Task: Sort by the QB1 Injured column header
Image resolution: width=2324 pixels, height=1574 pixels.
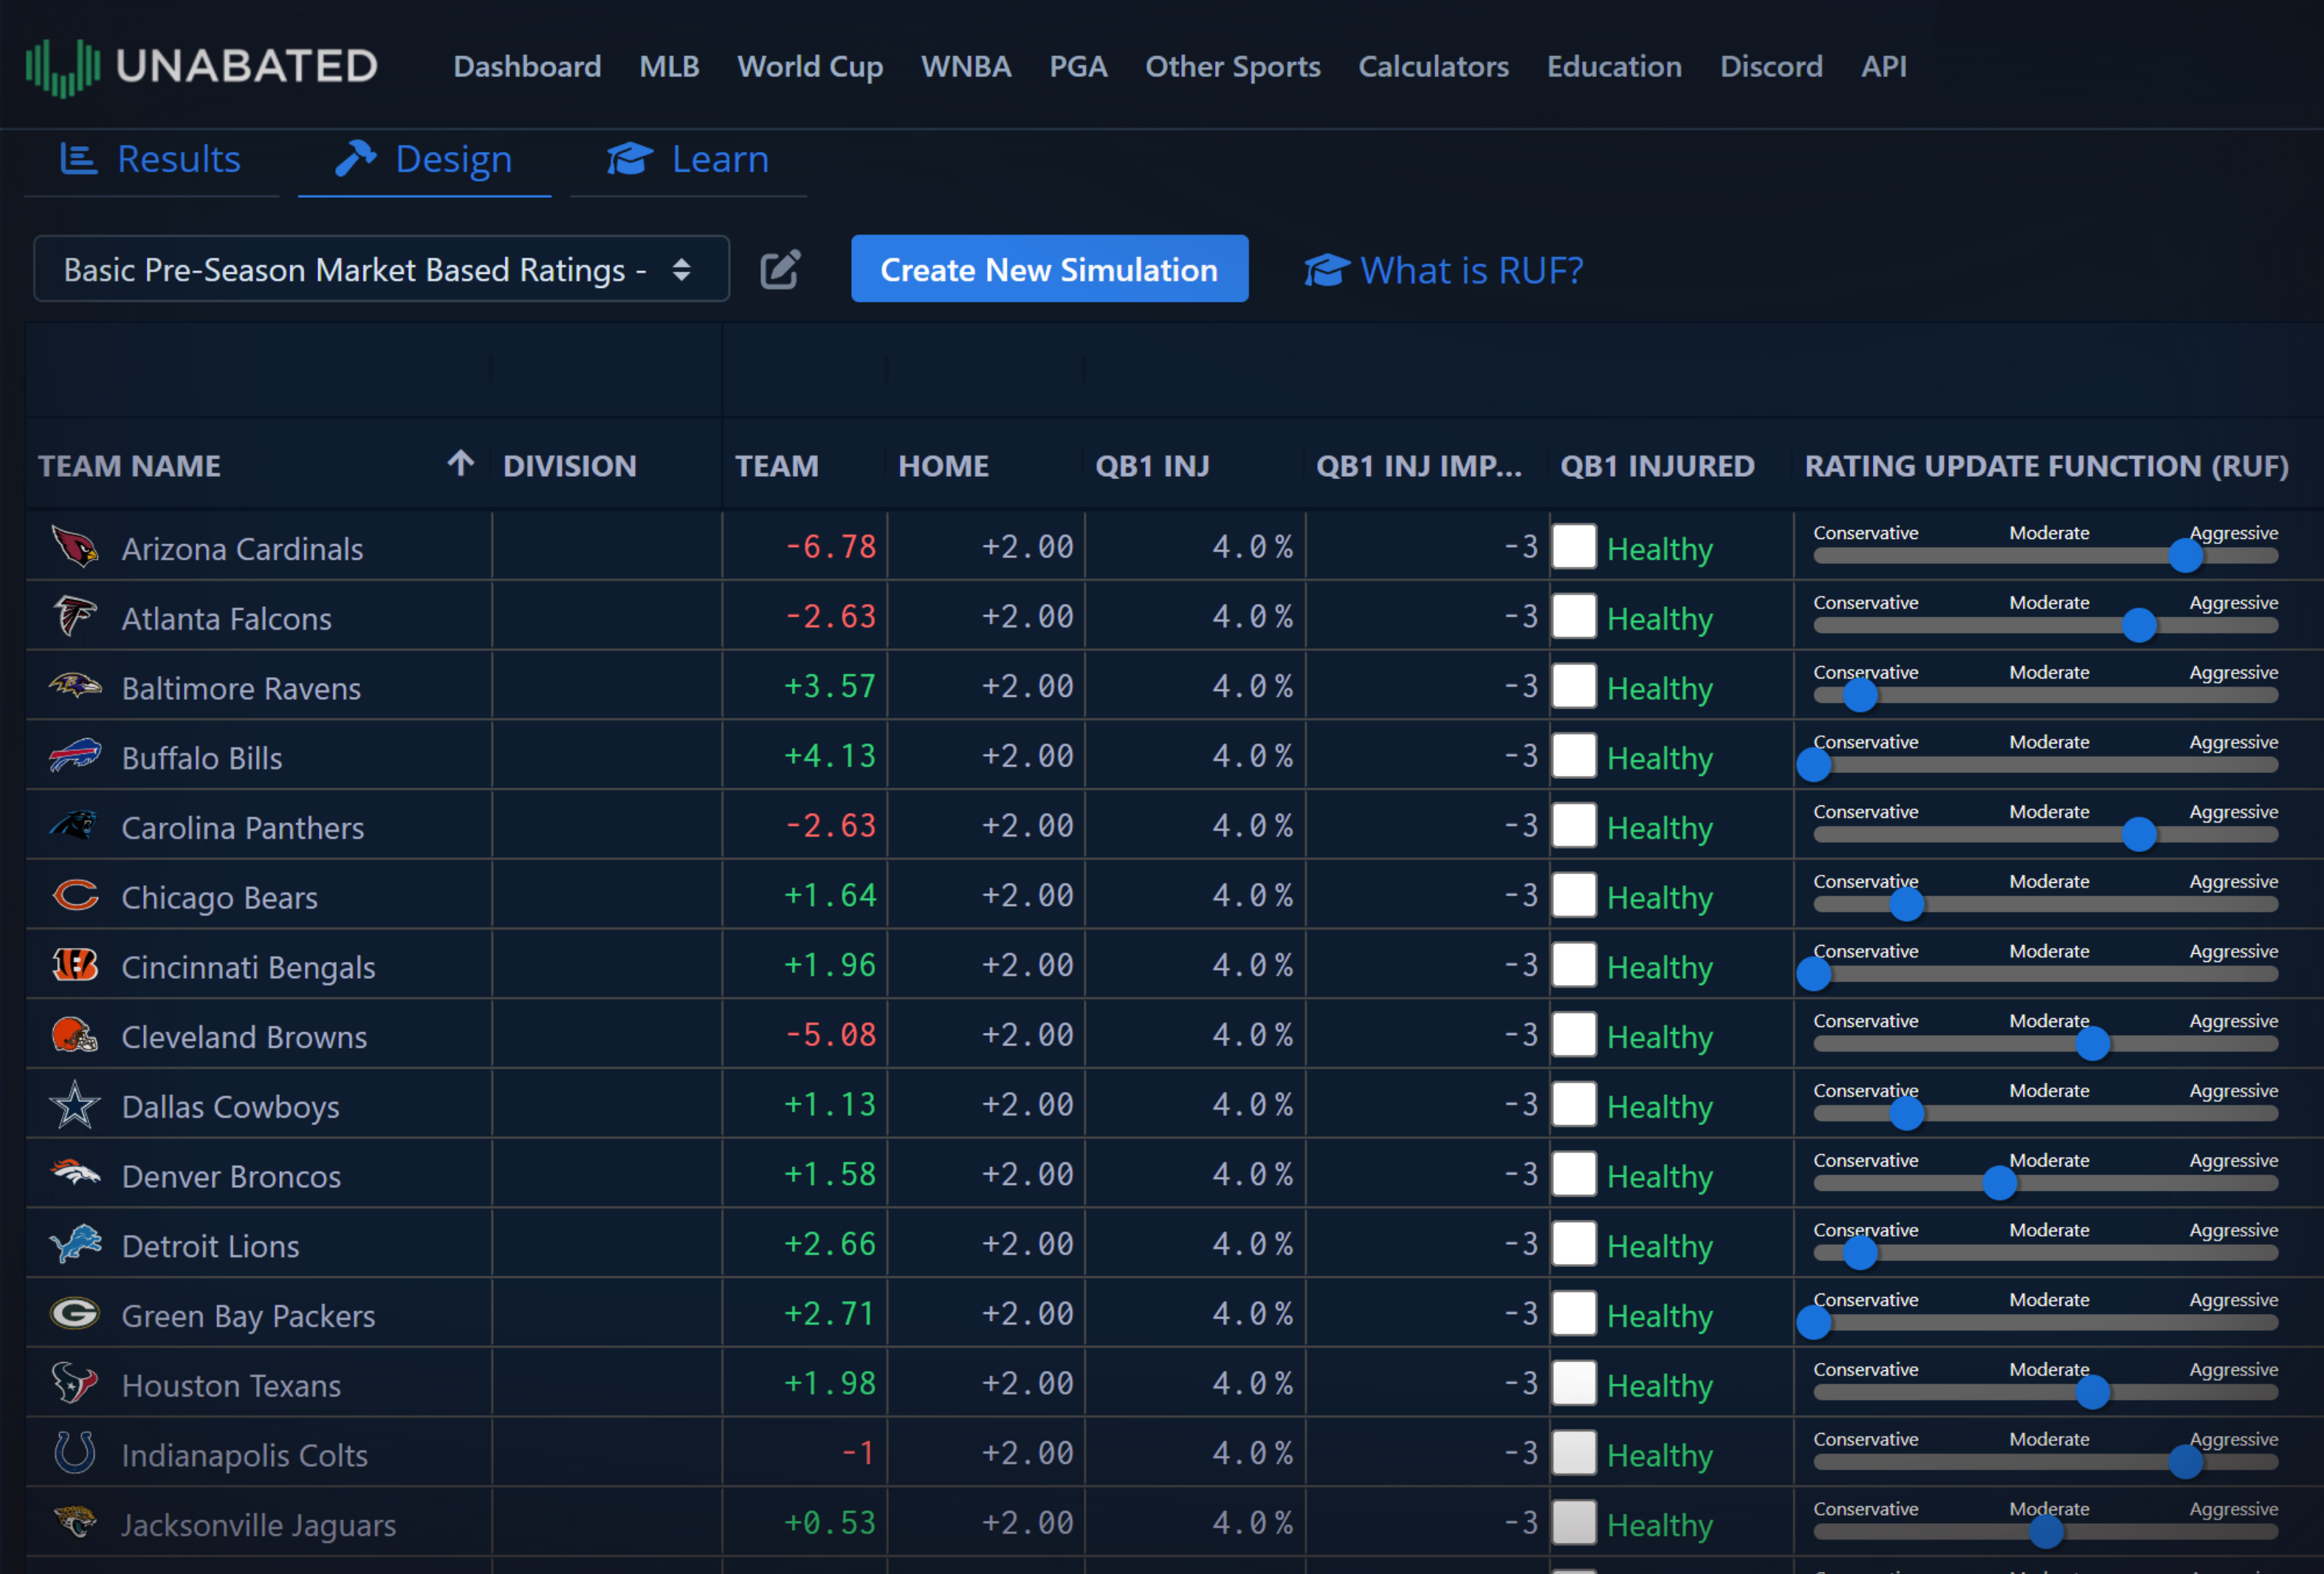Action: [x=1657, y=465]
